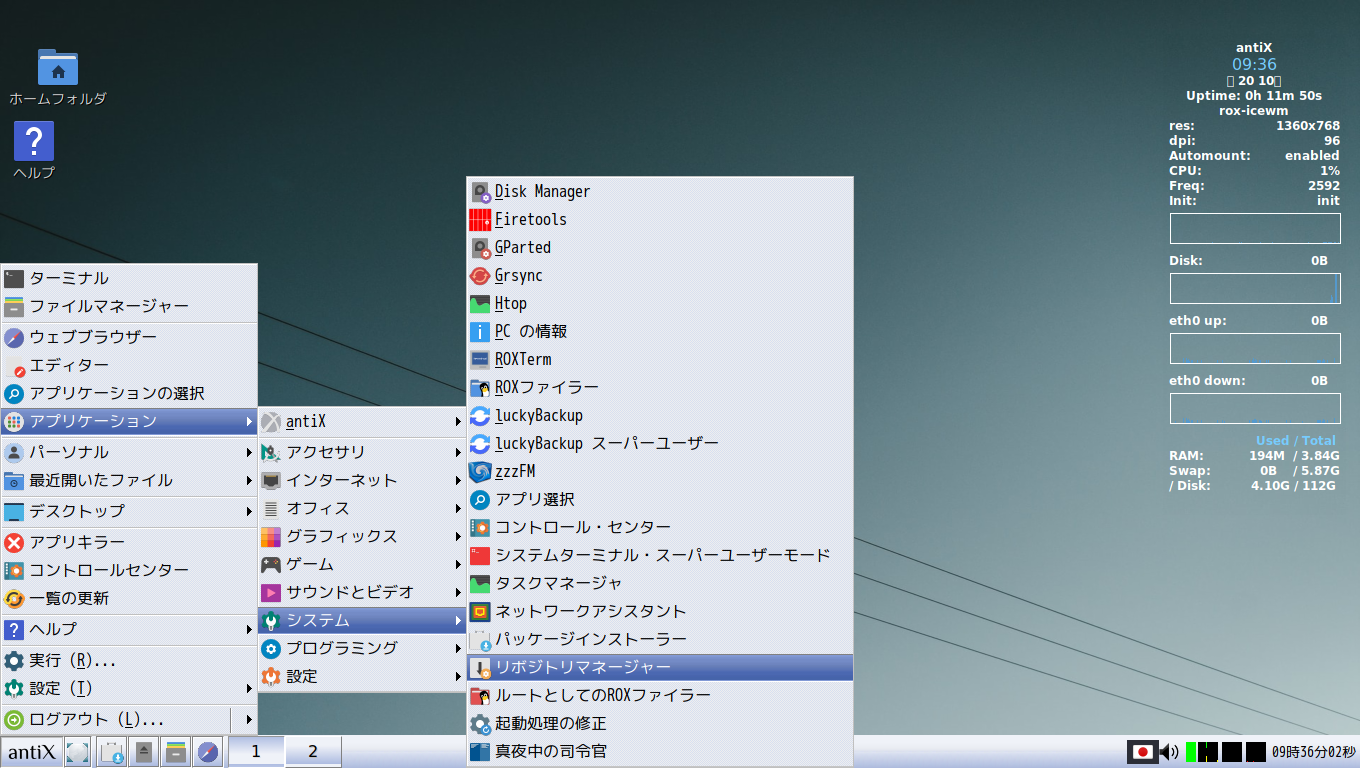Open Htop process viewer icon
The width and height of the screenshot is (1360, 768).
(481, 304)
